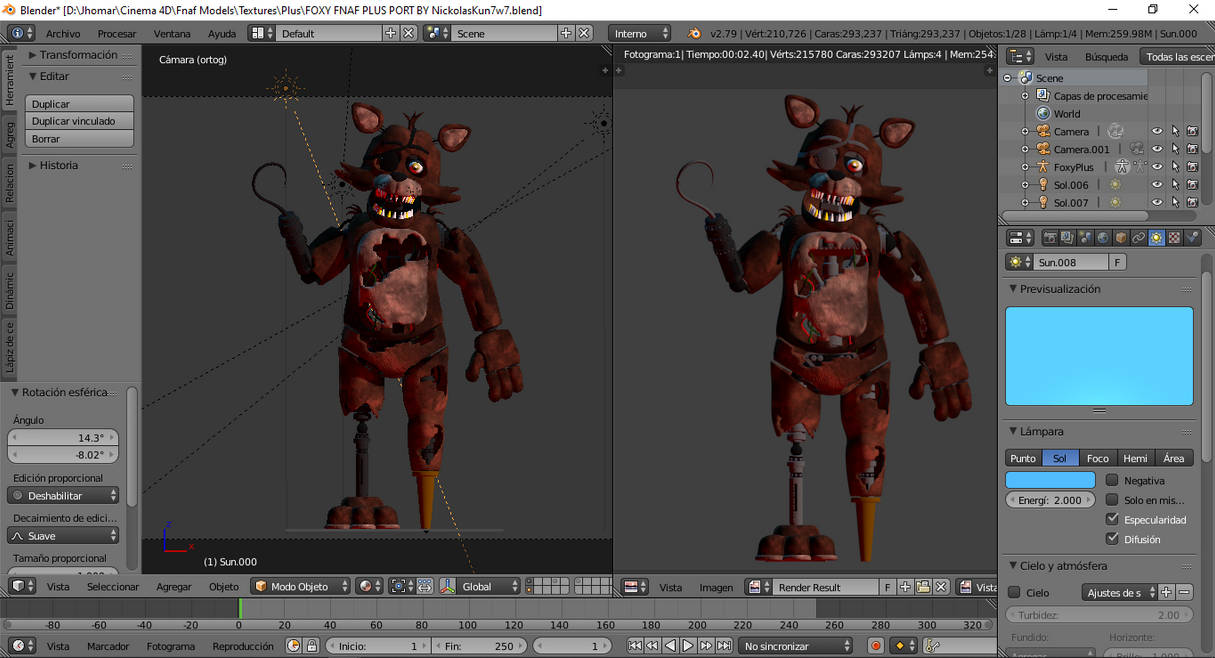Open the Ayuda menu
The width and height of the screenshot is (1215, 658).
(x=222, y=33)
